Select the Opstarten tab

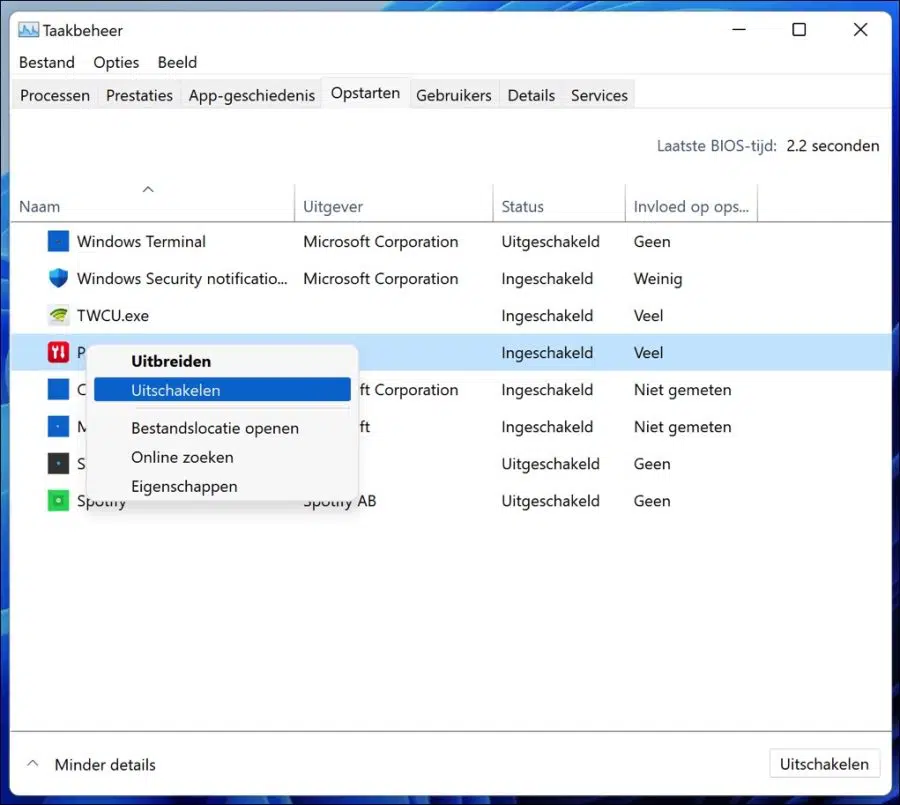365,93
